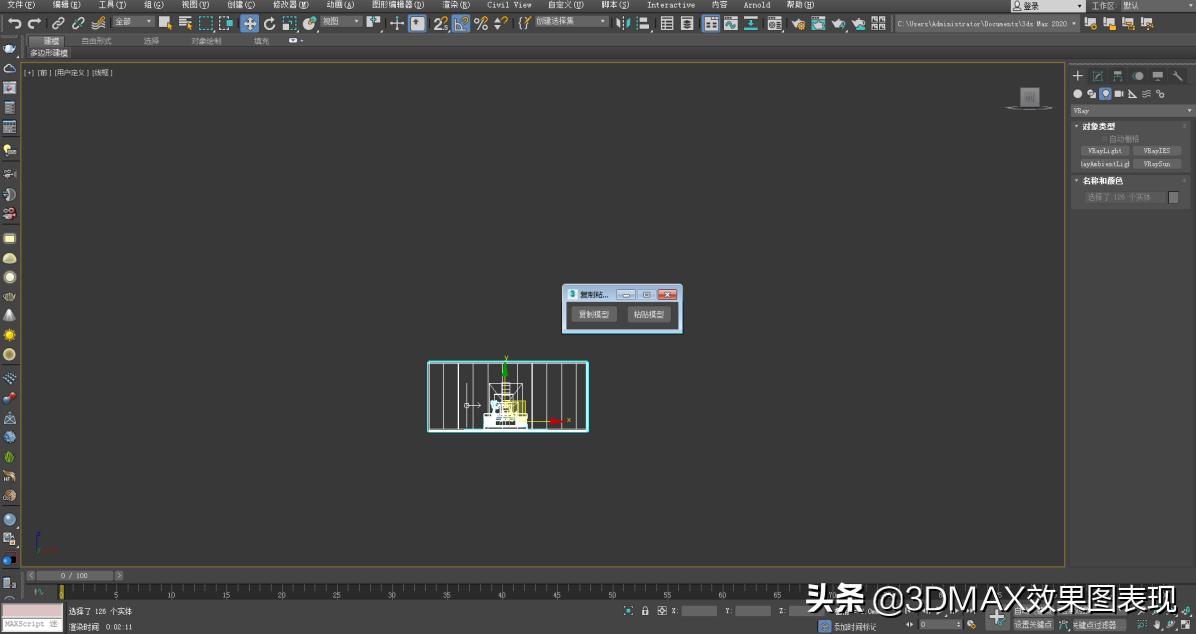This screenshot has height=634, width=1196.
Task: Toggle the selection lock in the status bar
Action: 644,610
